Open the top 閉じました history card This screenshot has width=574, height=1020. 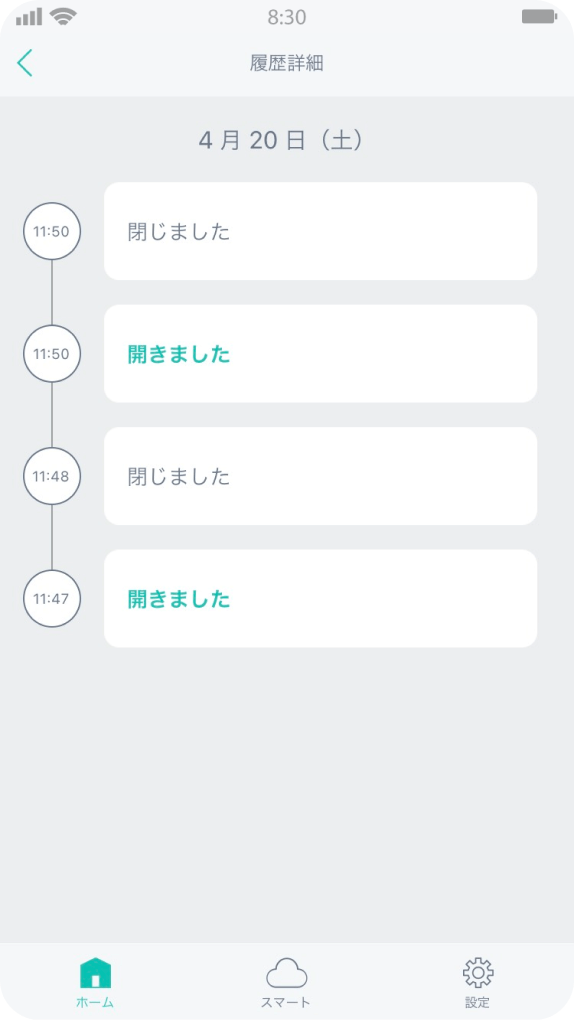(320, 231)
